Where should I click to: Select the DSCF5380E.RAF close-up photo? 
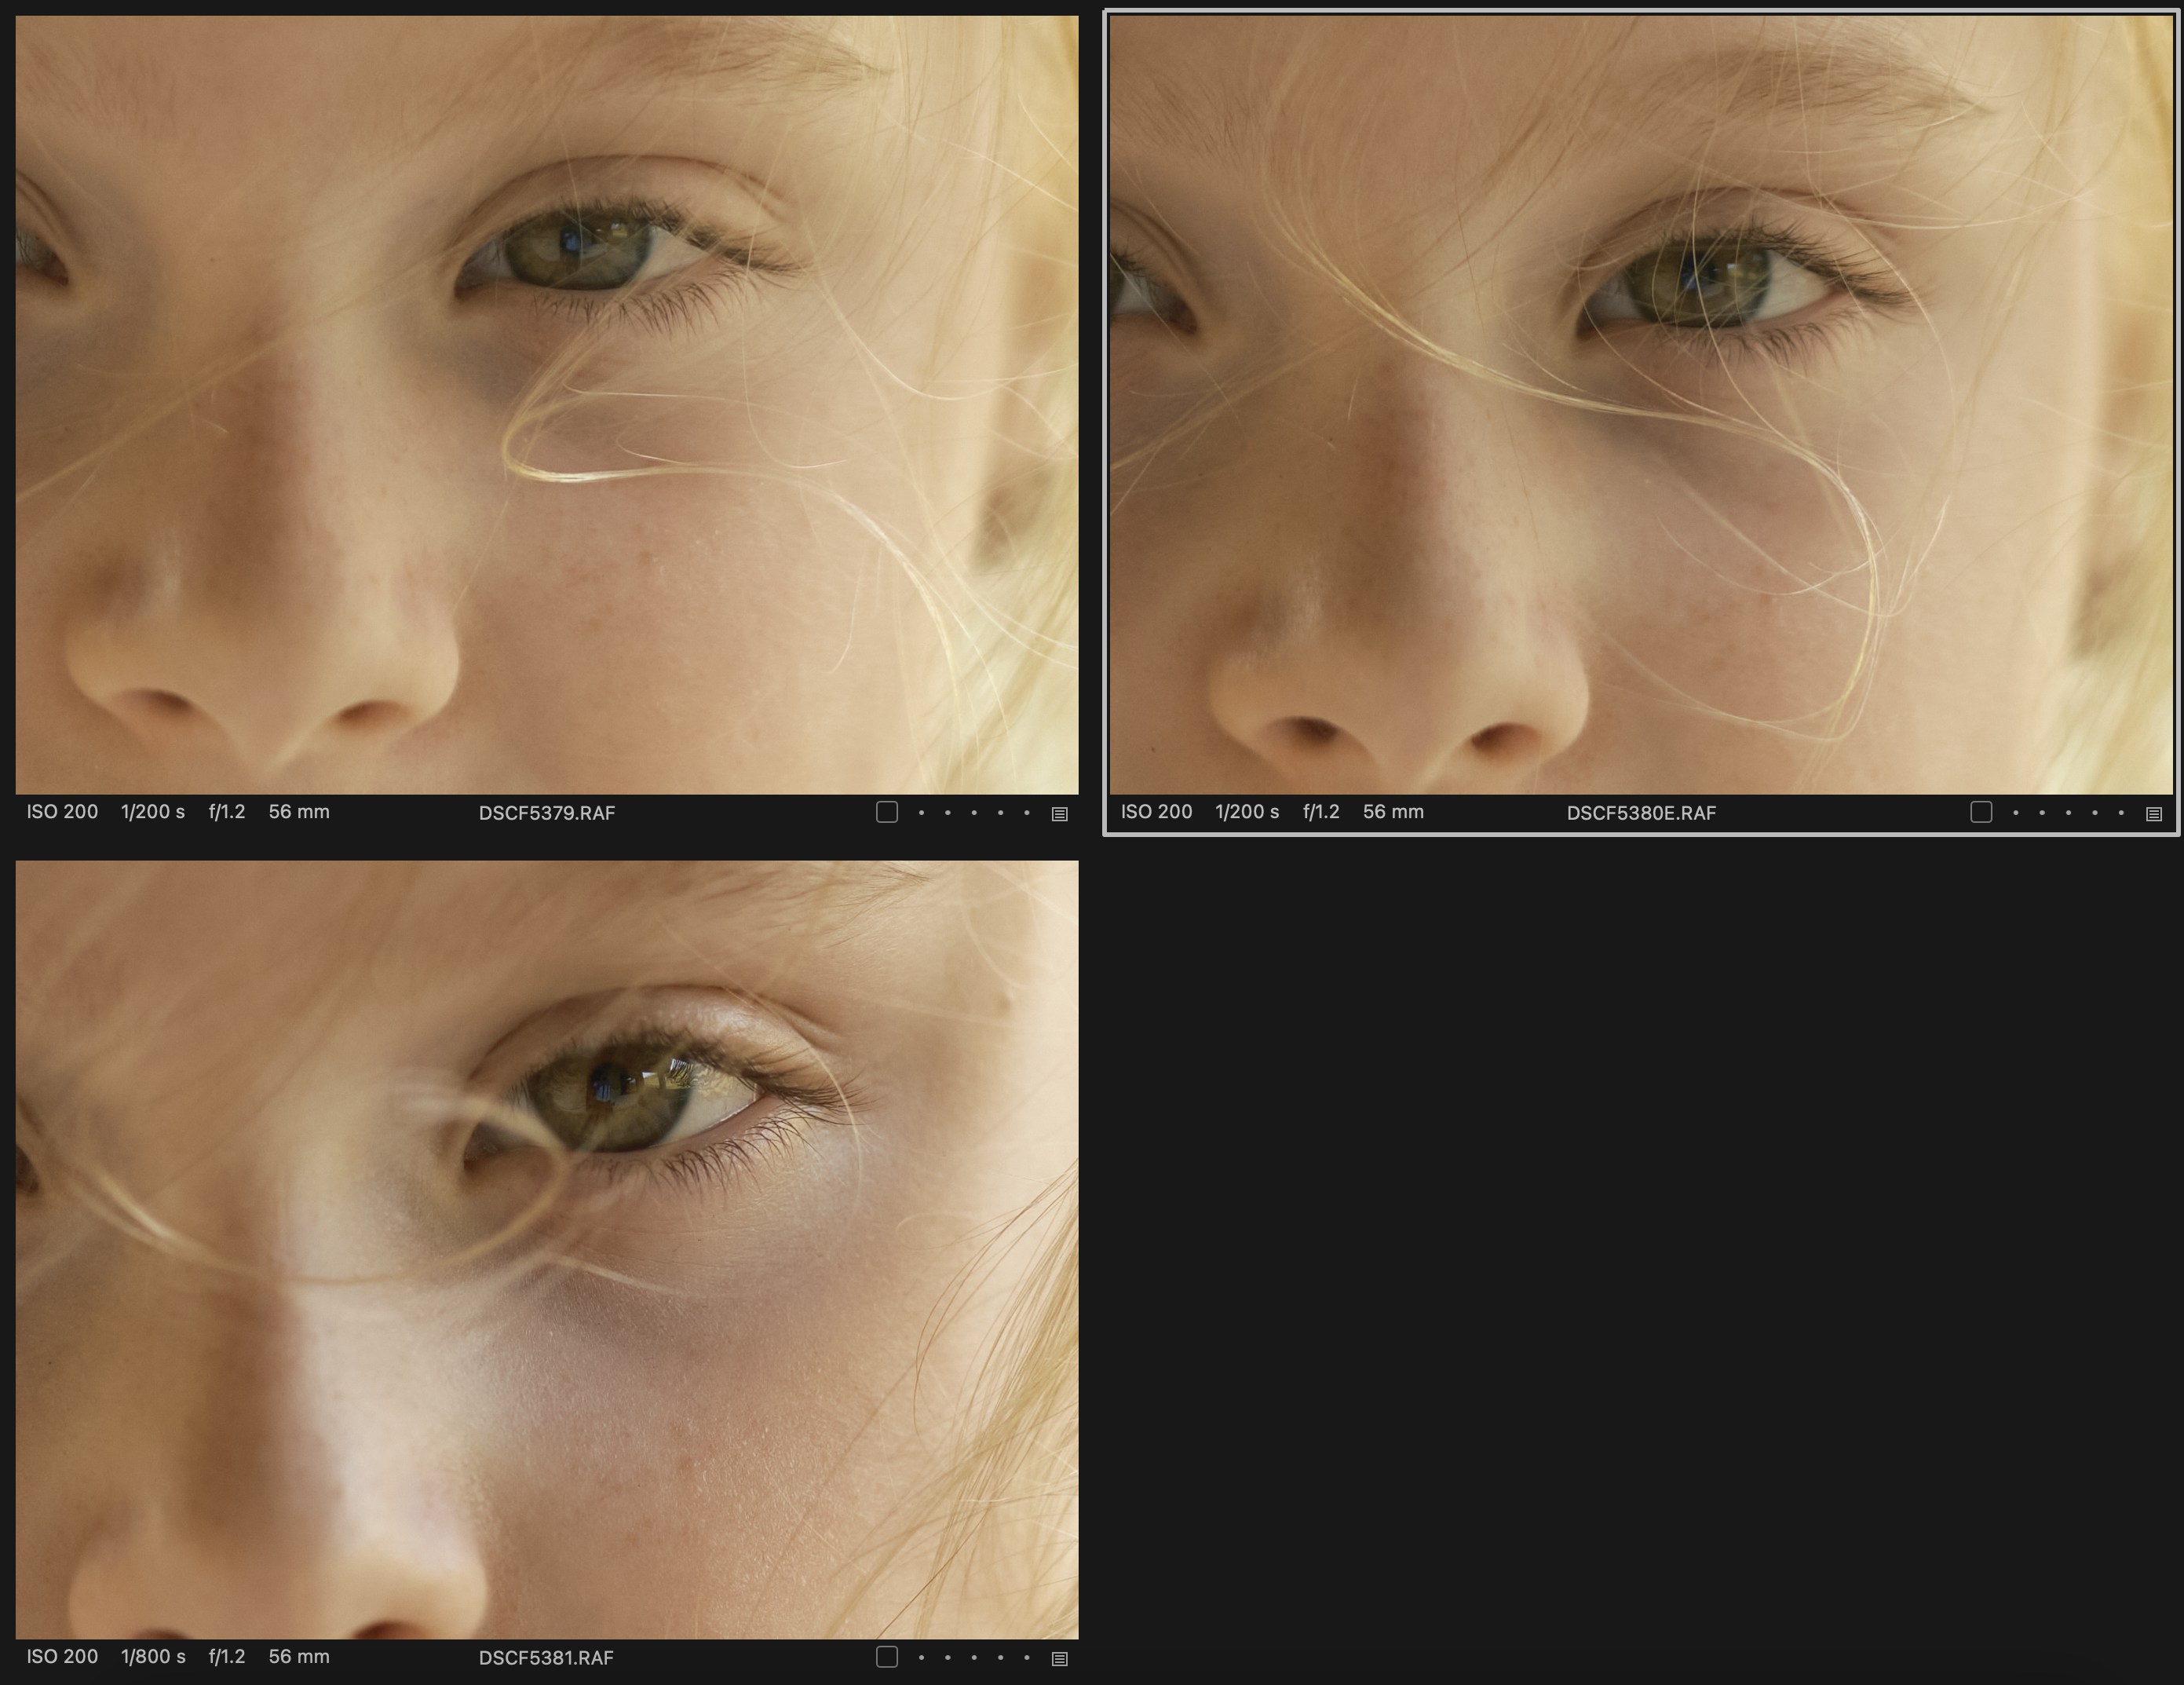pyautogui.click(x=1641, y=405)
